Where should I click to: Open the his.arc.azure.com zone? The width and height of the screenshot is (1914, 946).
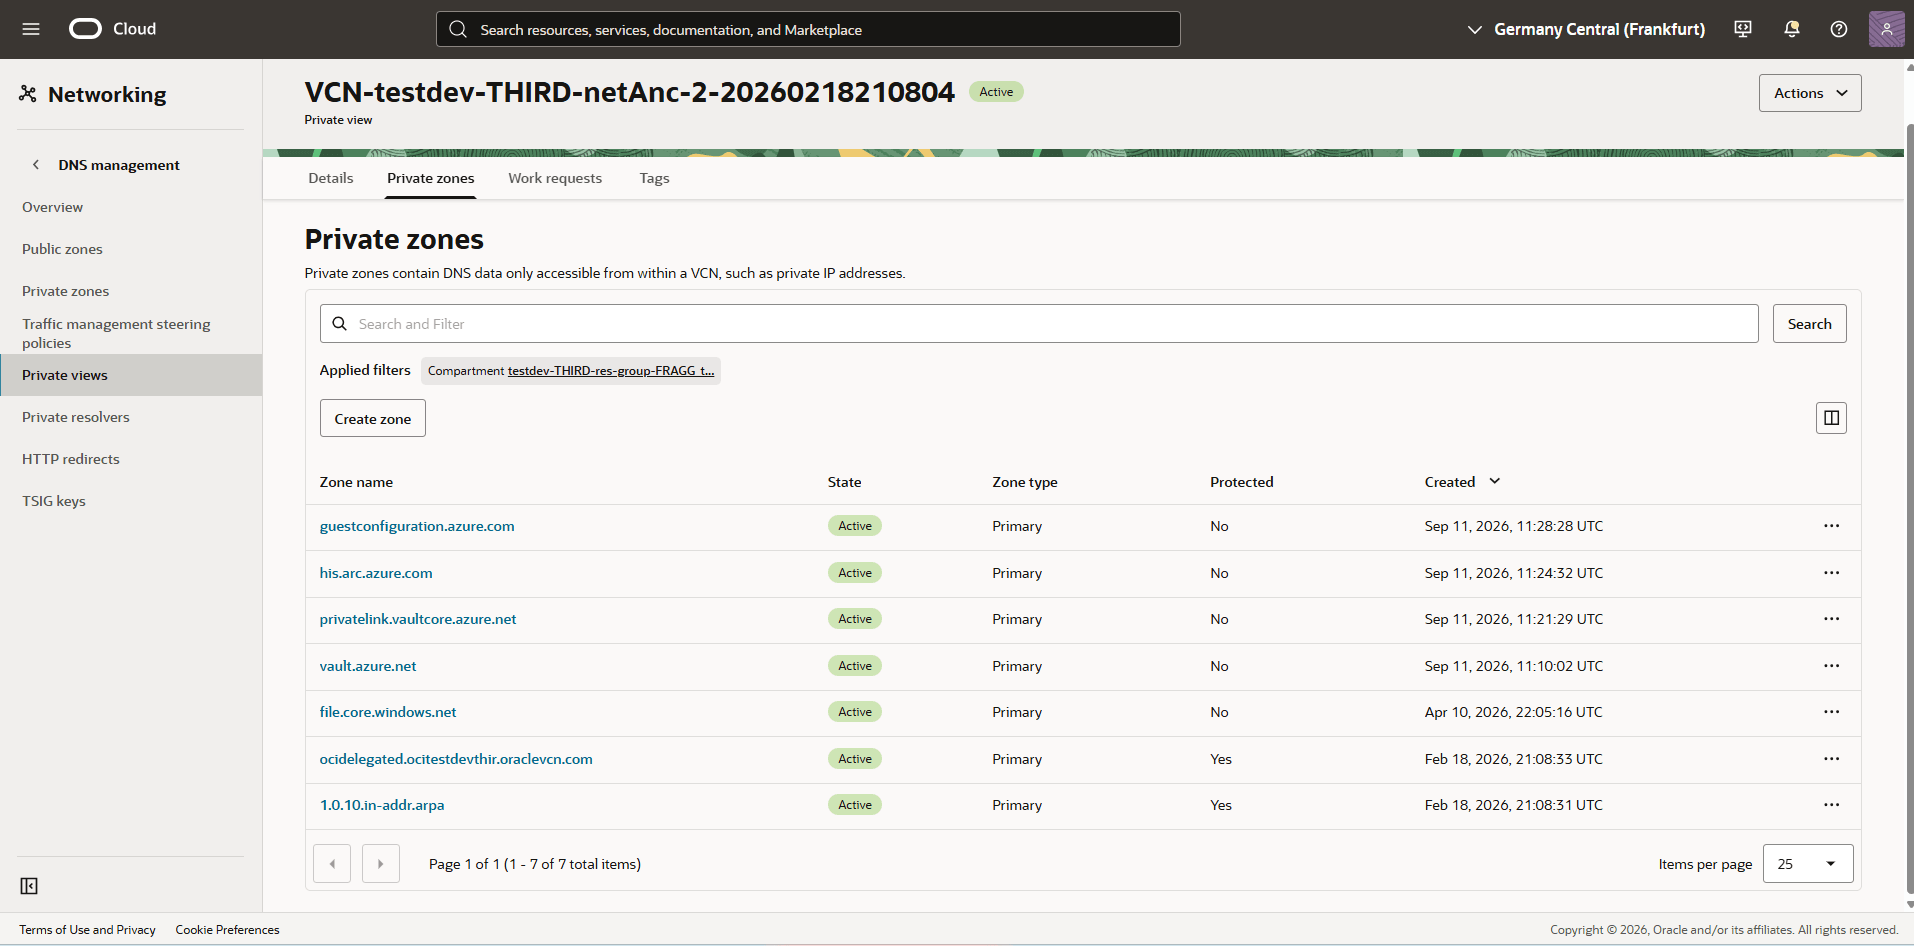coord(376,573)
